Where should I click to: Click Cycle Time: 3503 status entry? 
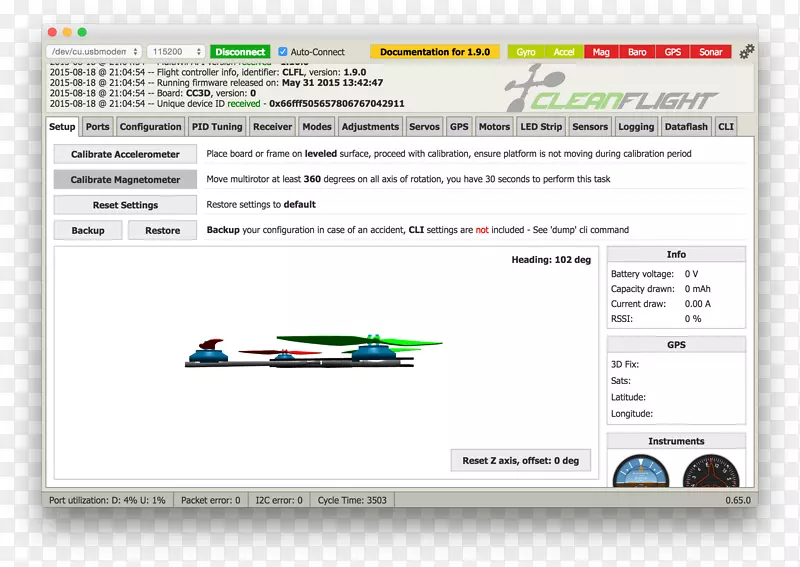pyautogui.click(x=352, y=500)
